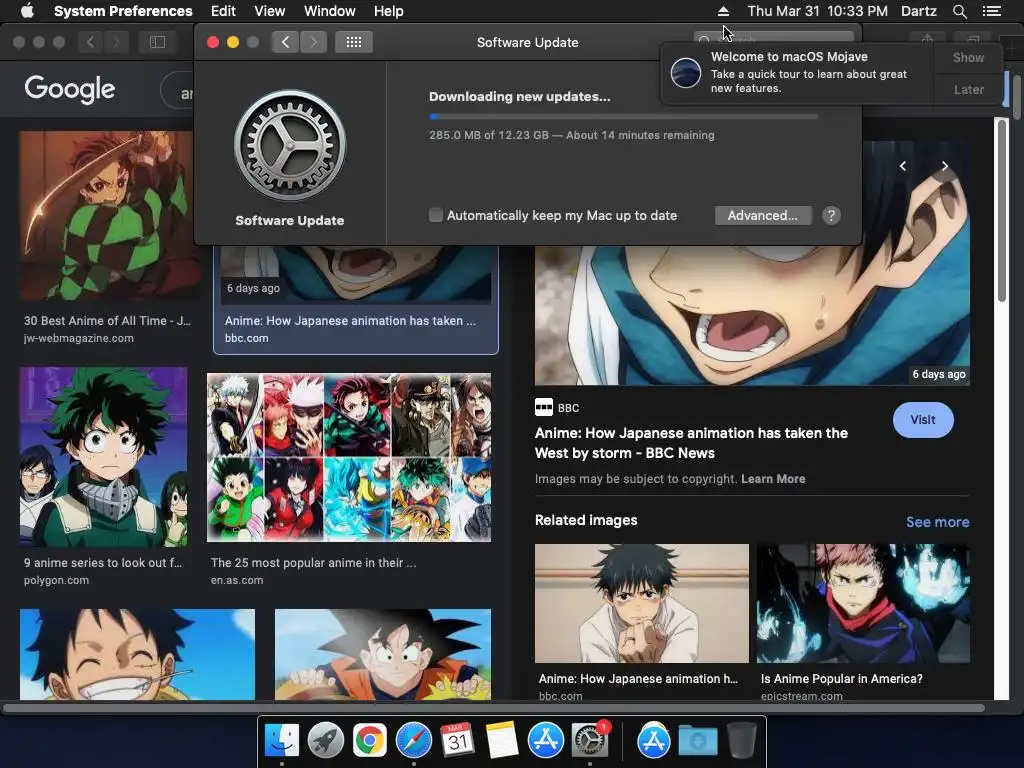Click the Safari vertical scrollbar

coord(1002,210)
